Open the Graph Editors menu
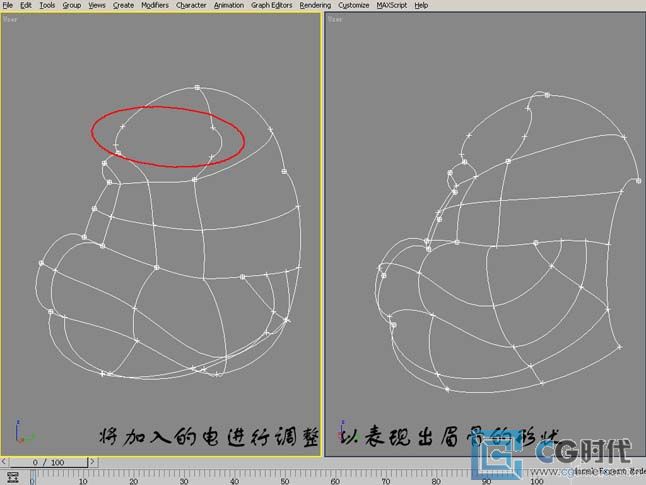 [272, 5]
